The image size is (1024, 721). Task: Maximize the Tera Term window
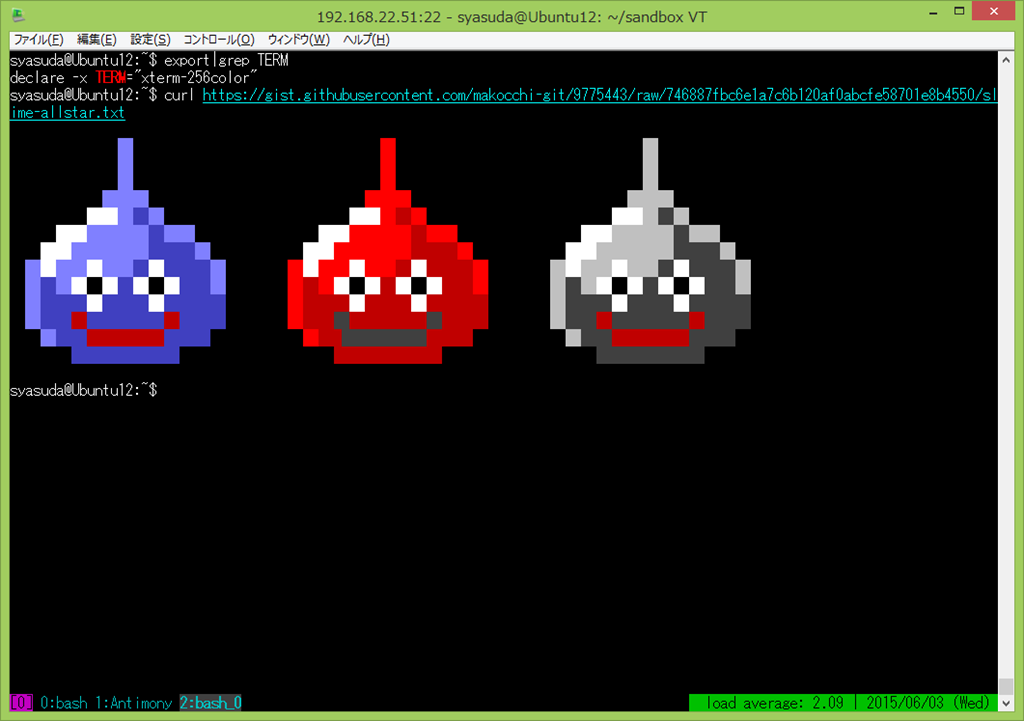(x=959, y=12)
